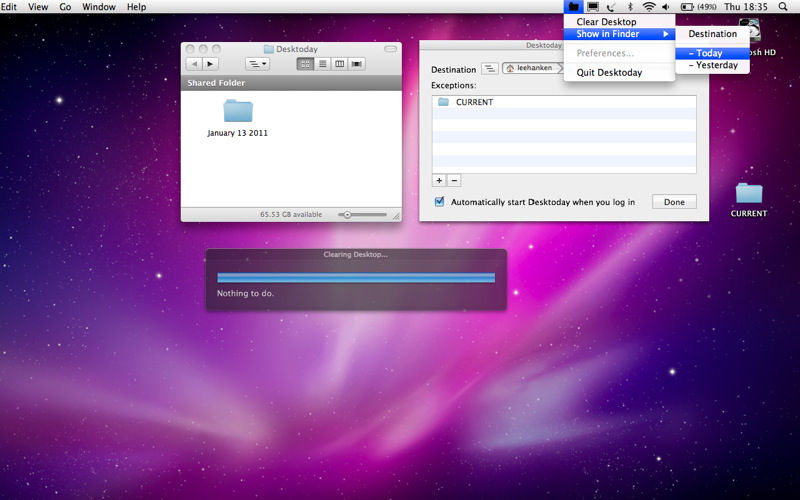Remove exception with the minus button
800x500 pixels.
(x=454, y=180)
